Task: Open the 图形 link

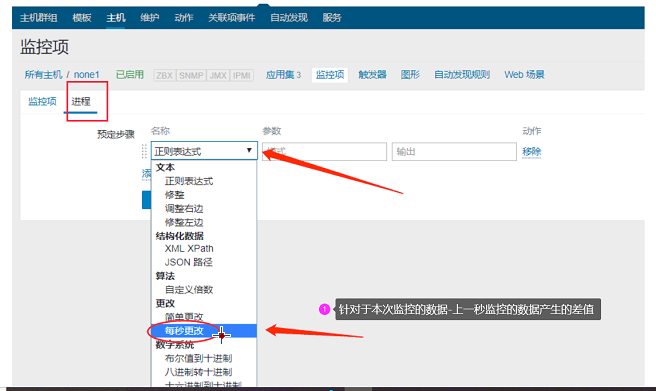Action: click(x=410, y=75)
